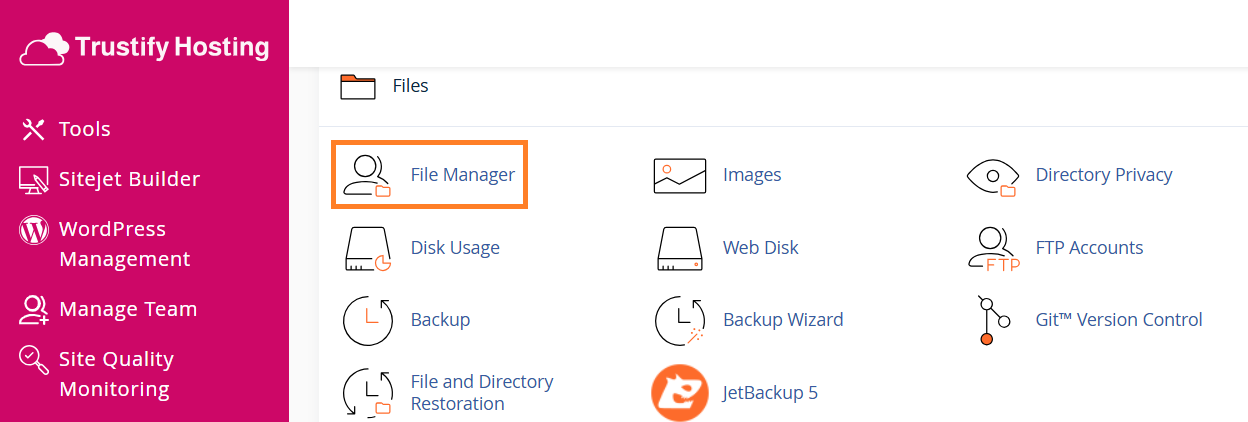This screenshot has width=1248, height=422.
Task: Open the File and Directory Restoration link
Action: [482, 393]
